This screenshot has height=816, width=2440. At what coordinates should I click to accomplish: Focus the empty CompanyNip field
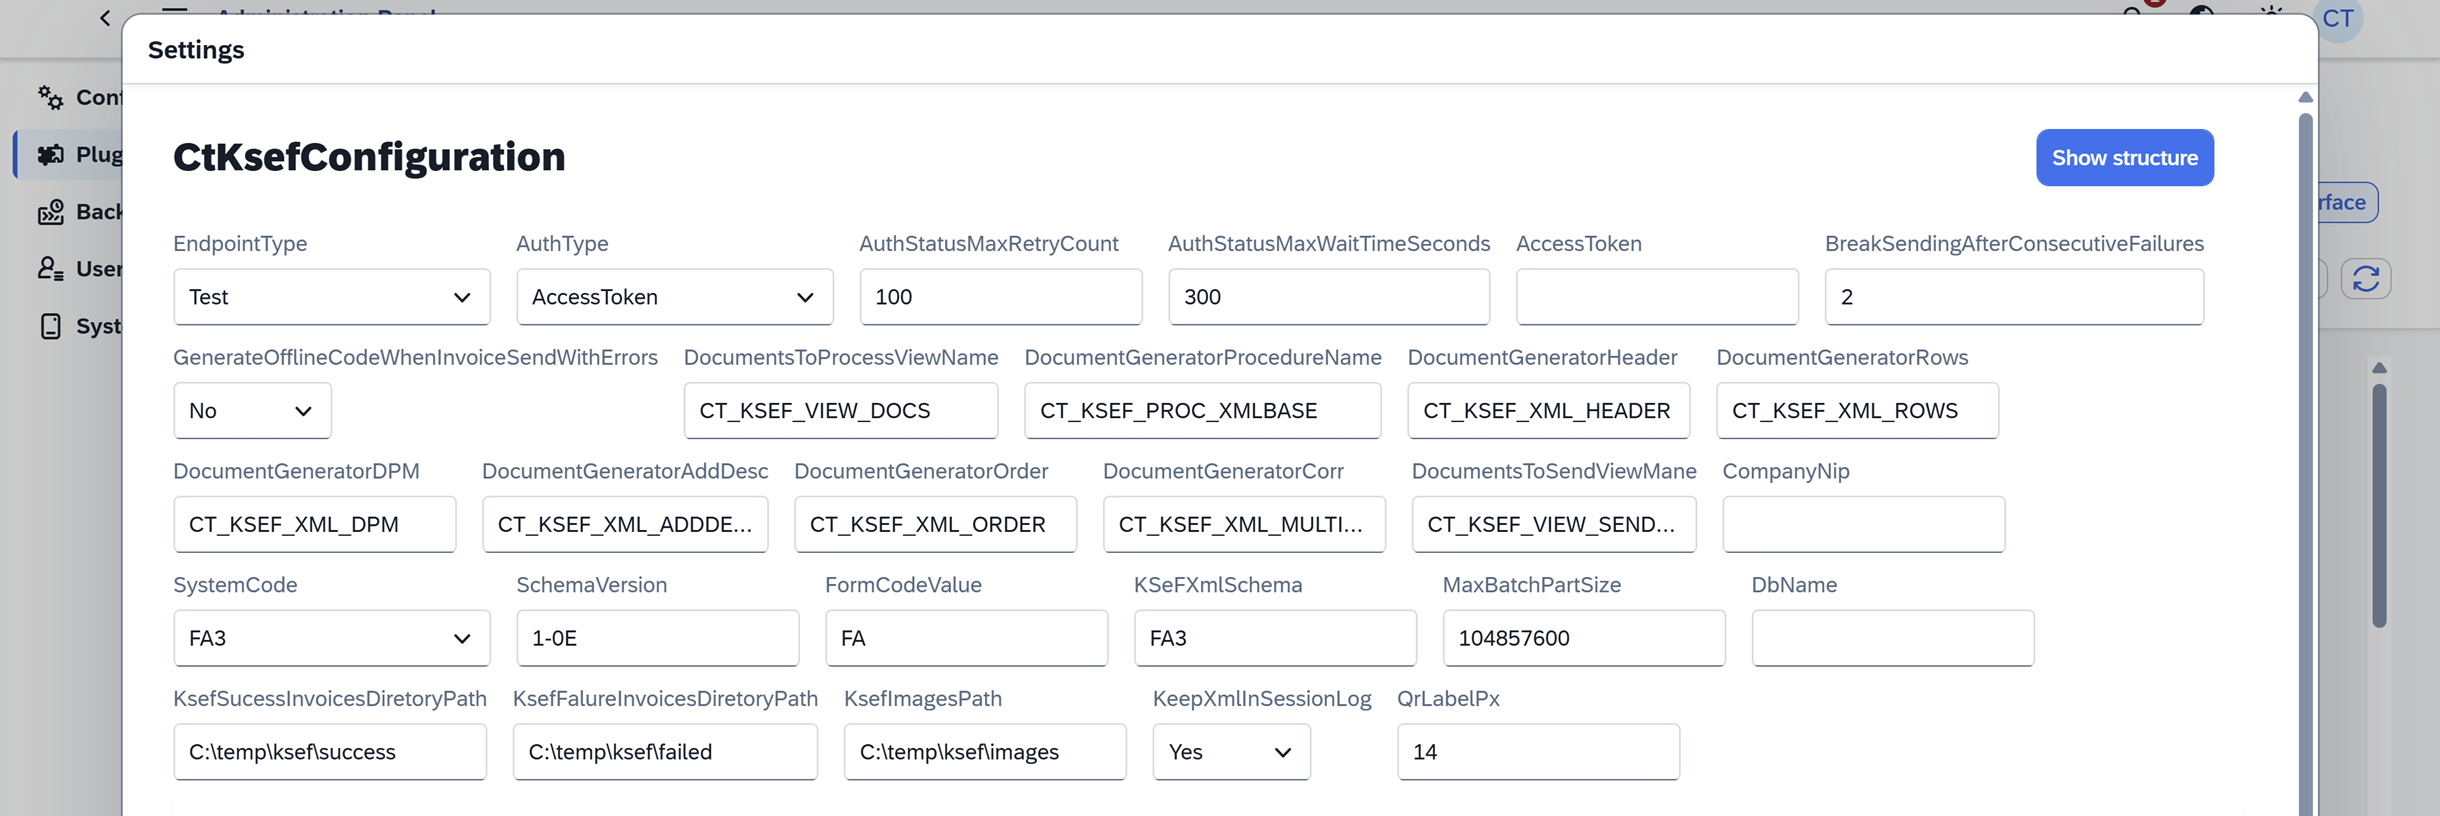tap(1863, 524)
